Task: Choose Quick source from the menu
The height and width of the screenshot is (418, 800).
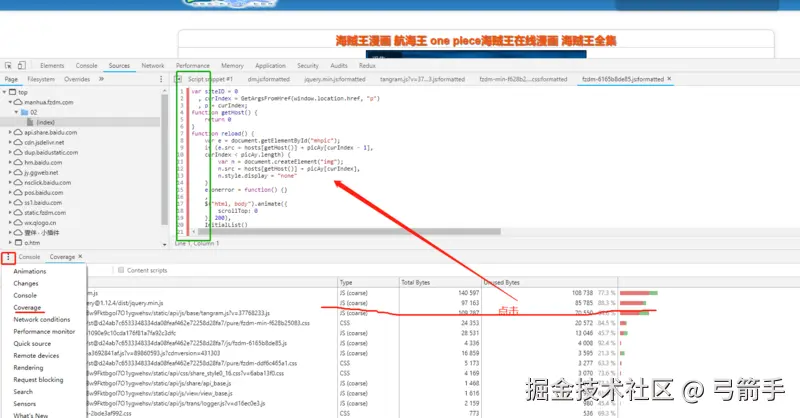Action: coord(32,343)
